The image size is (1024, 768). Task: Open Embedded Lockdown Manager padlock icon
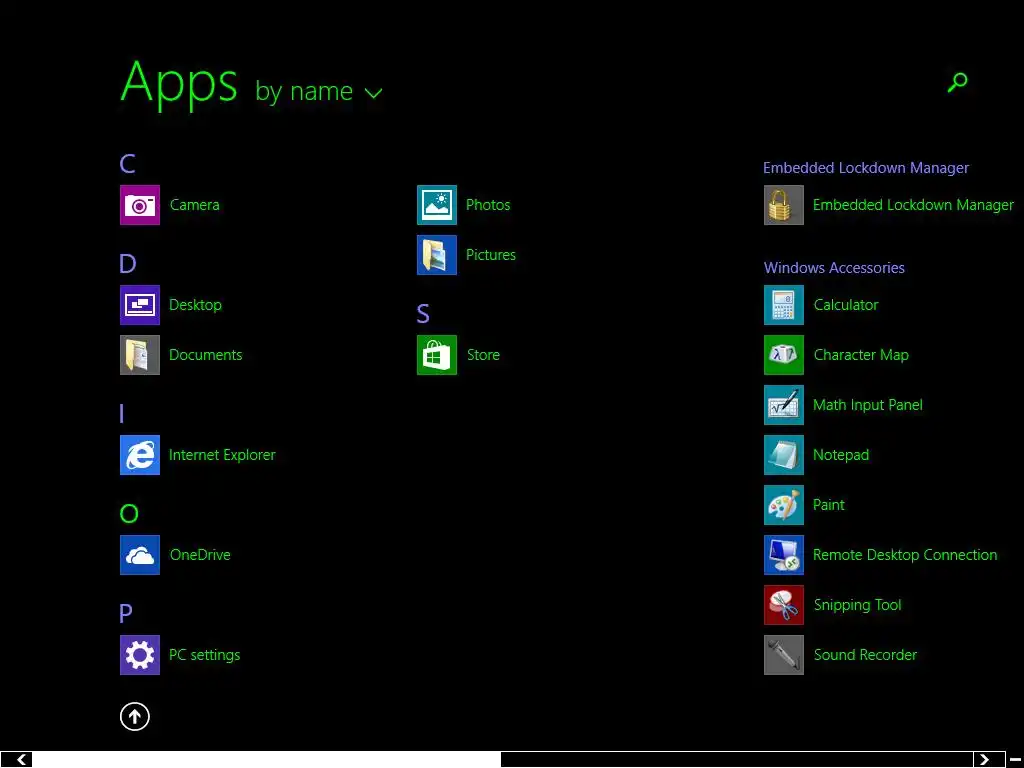point(784,205)
